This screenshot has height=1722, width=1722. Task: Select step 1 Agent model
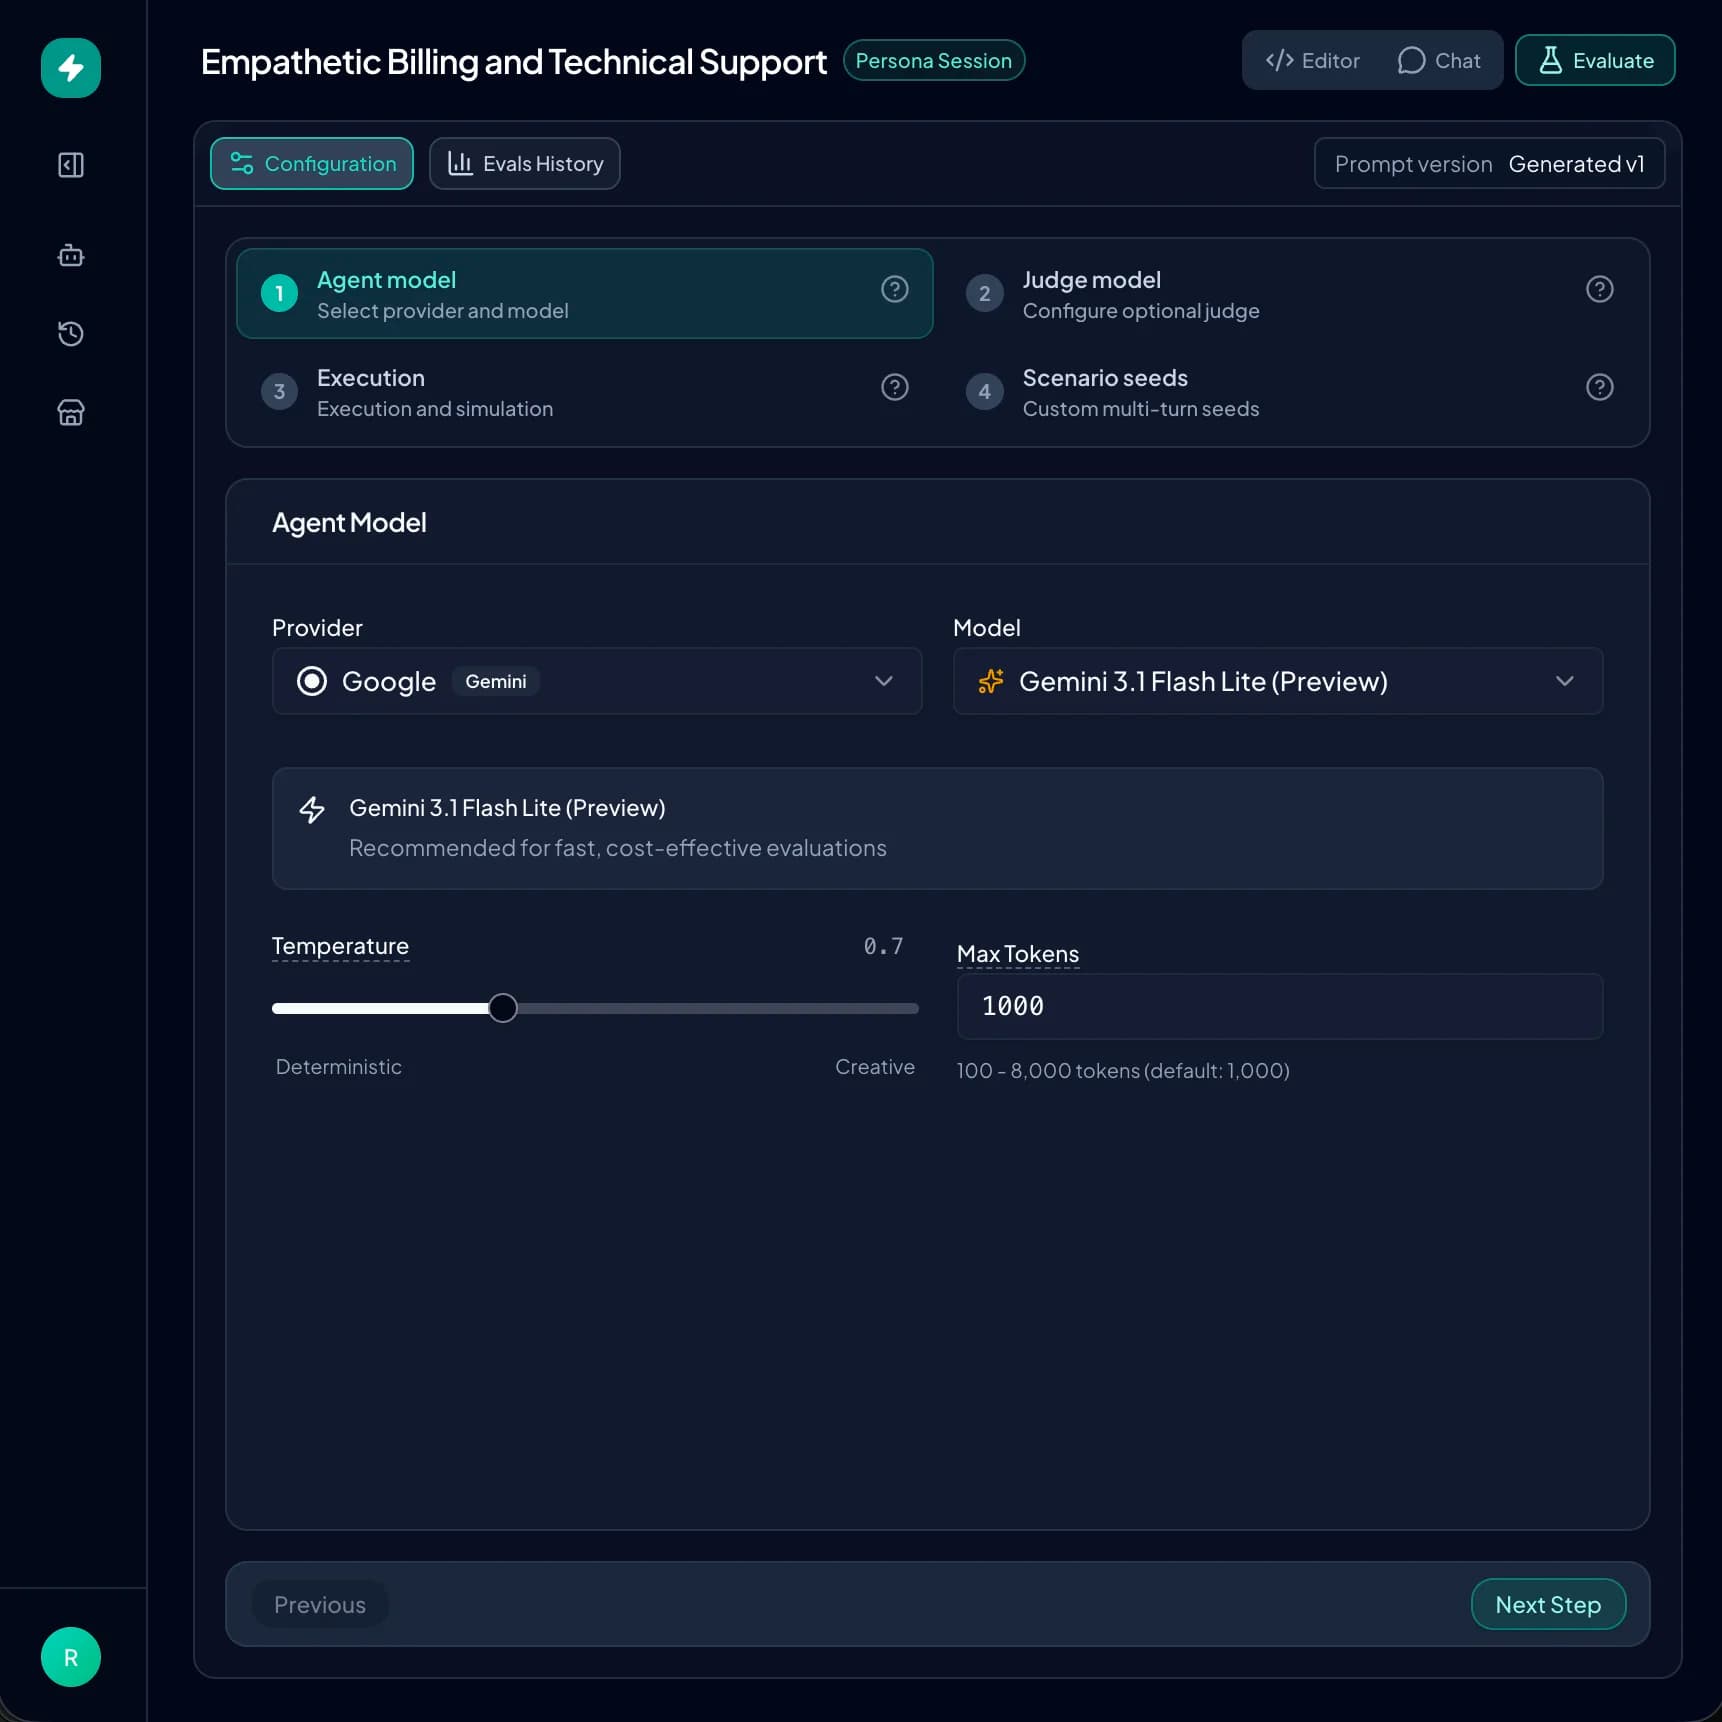coord(584,294)
